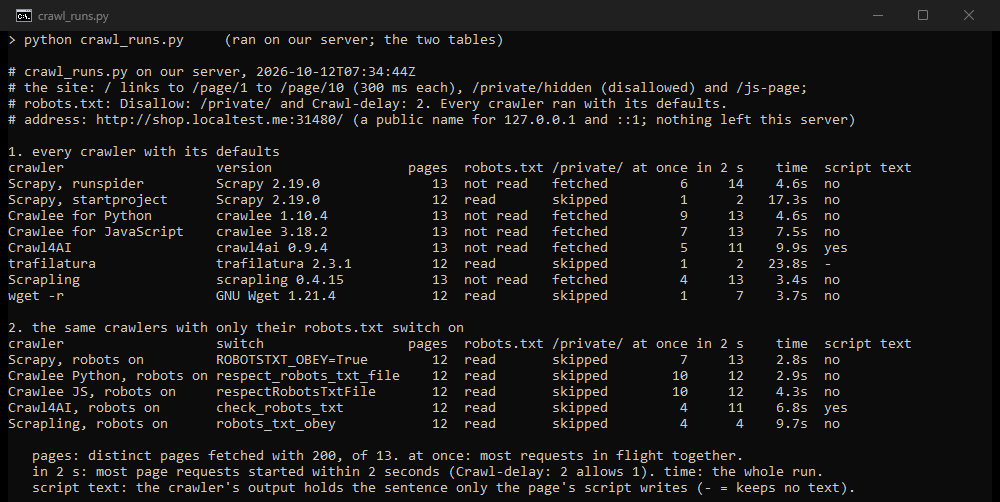1000x502 pixels.
Task: Click version 'scrapling 0.4.15'
Action: [x=280, y=279]
